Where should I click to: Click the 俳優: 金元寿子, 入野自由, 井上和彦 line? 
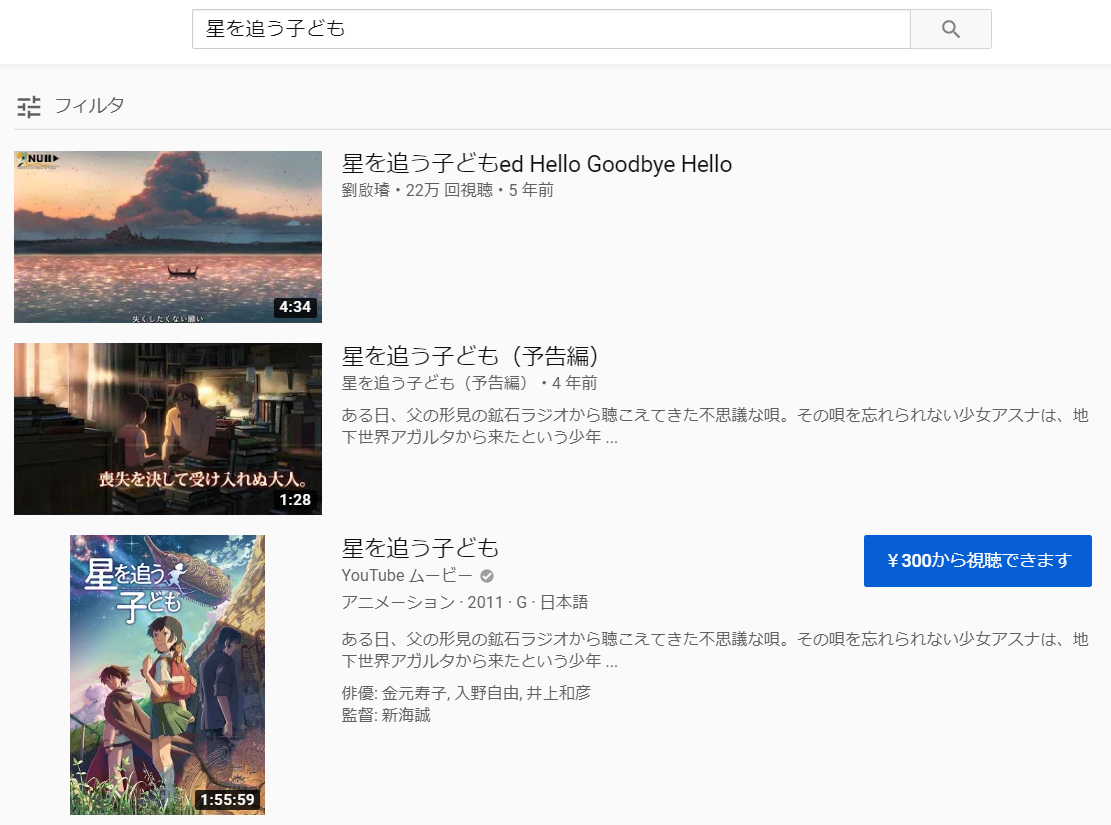click(x=466, y=692)
